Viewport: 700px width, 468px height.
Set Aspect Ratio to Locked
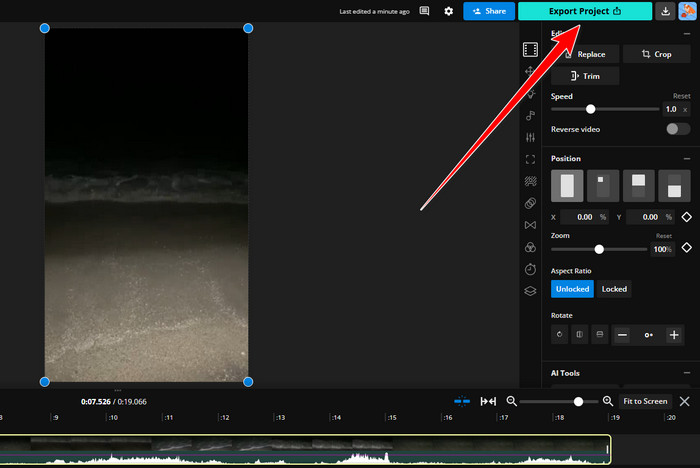pyautogui.click(x=614, y=289)
